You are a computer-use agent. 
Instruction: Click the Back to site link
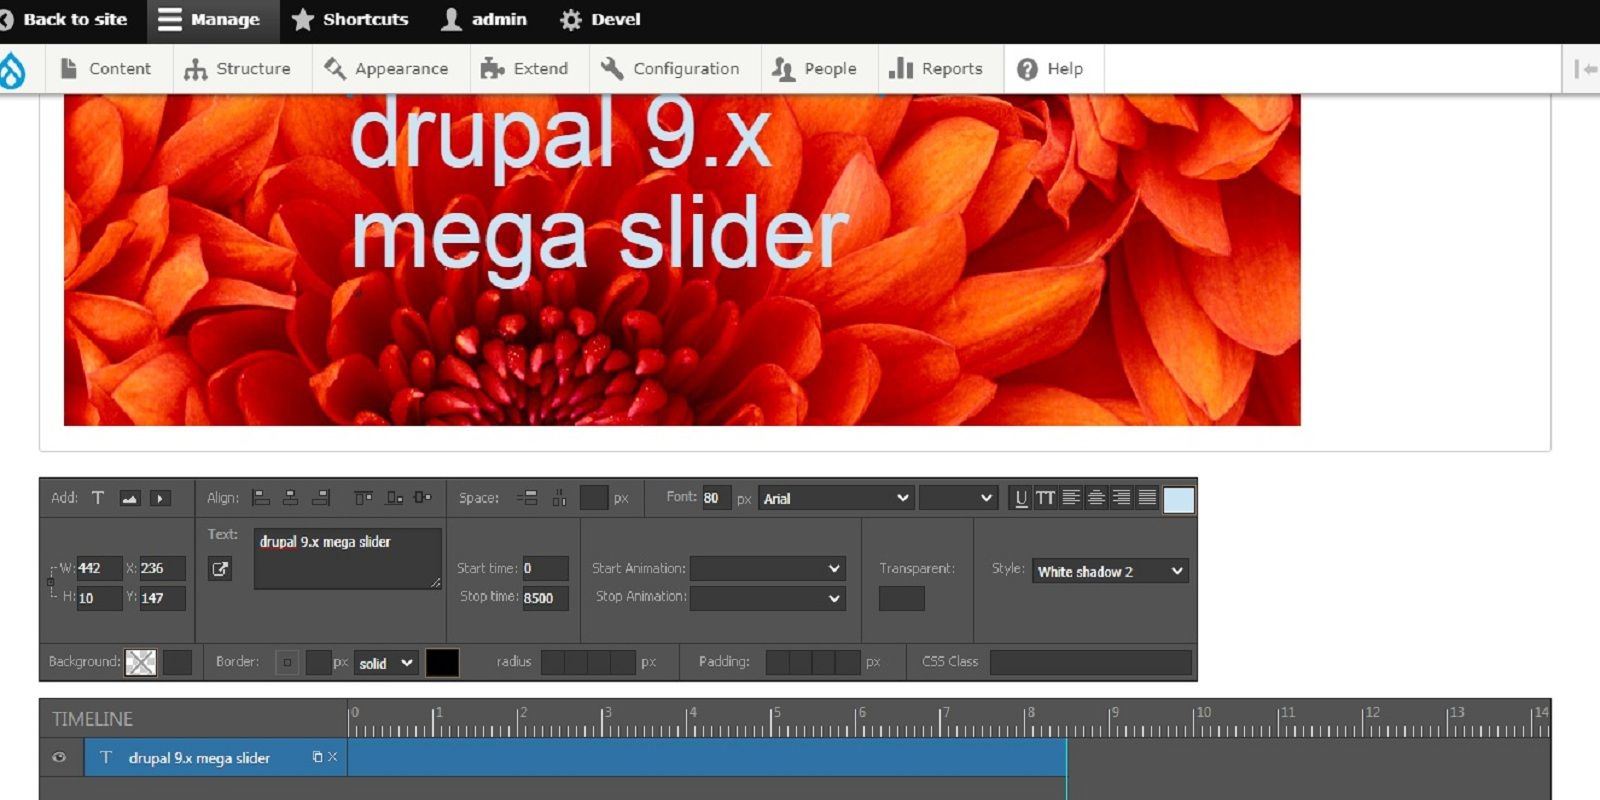(x=65, y=19)
